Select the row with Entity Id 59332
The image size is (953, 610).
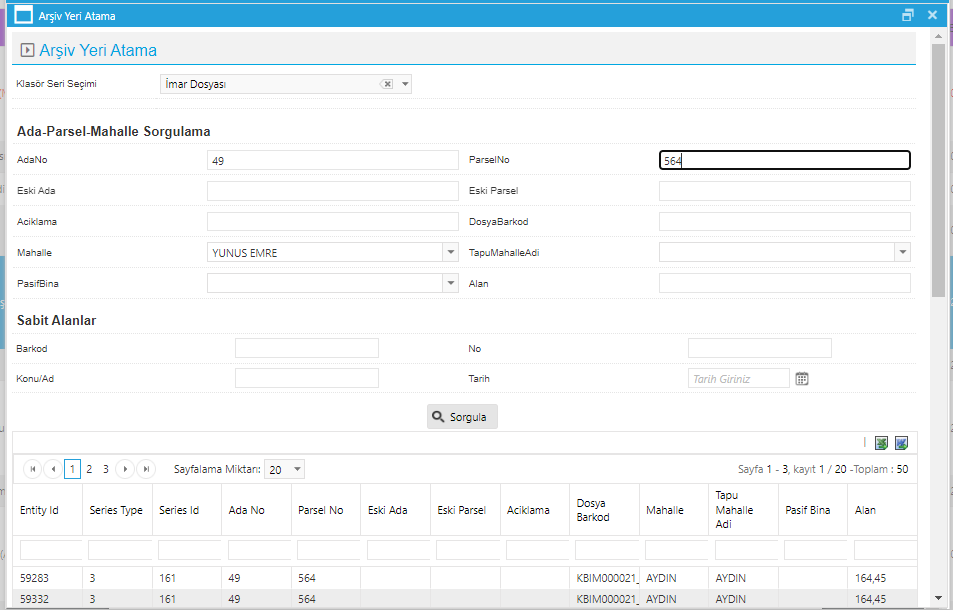[465, 599]
